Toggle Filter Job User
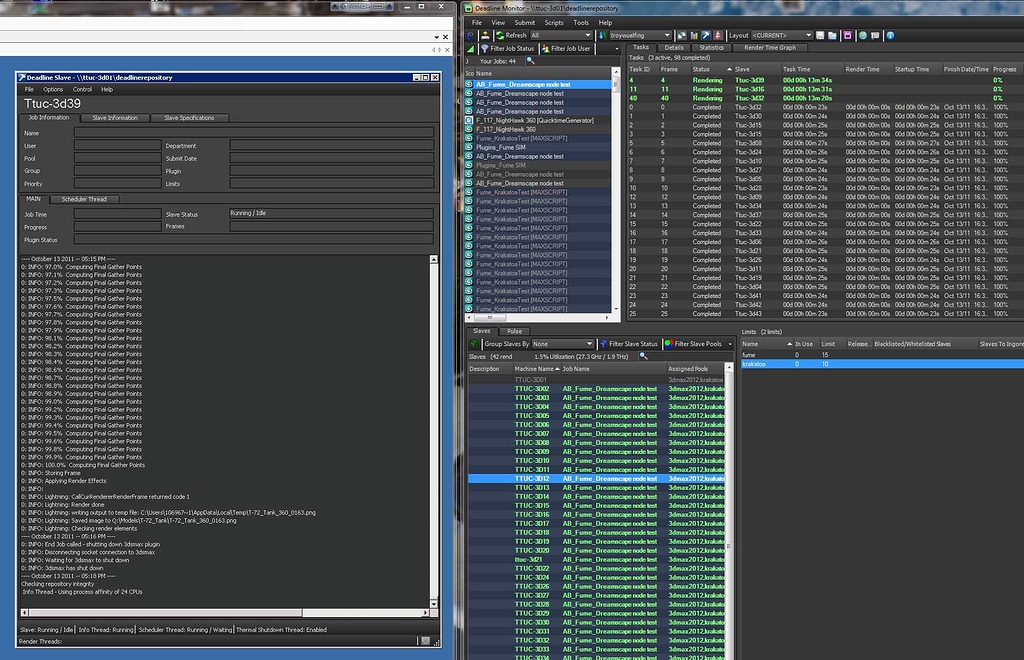 (x=568, y=48)
